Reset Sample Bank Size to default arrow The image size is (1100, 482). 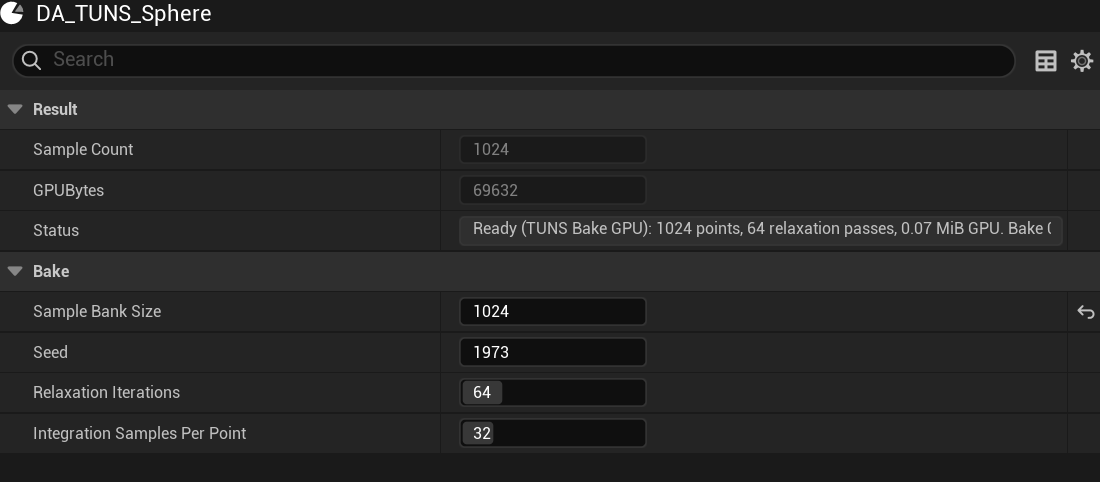(x=1085, y=312)
